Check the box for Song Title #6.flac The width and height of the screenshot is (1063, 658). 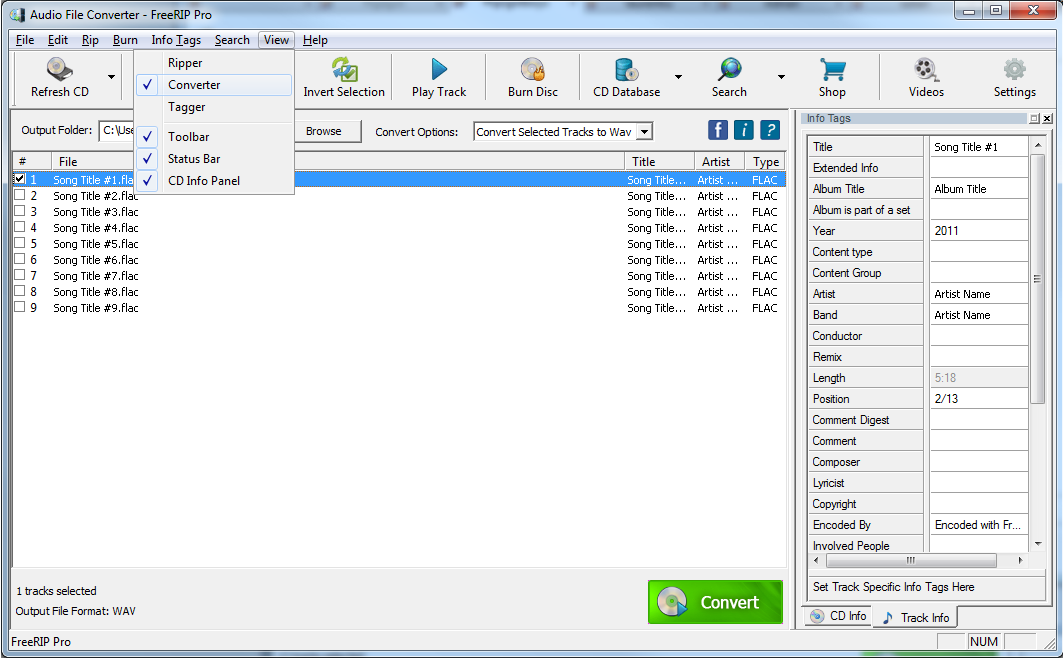(20, 259)
